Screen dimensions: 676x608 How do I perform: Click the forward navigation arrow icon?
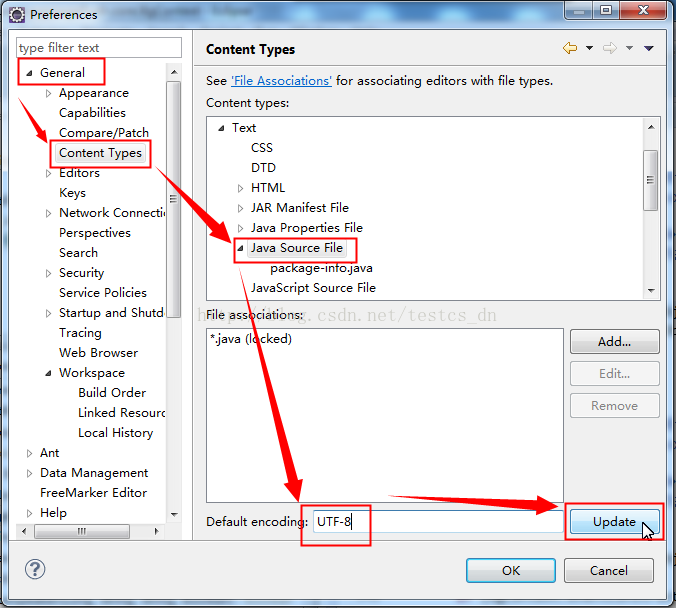(x=610, y=48)
